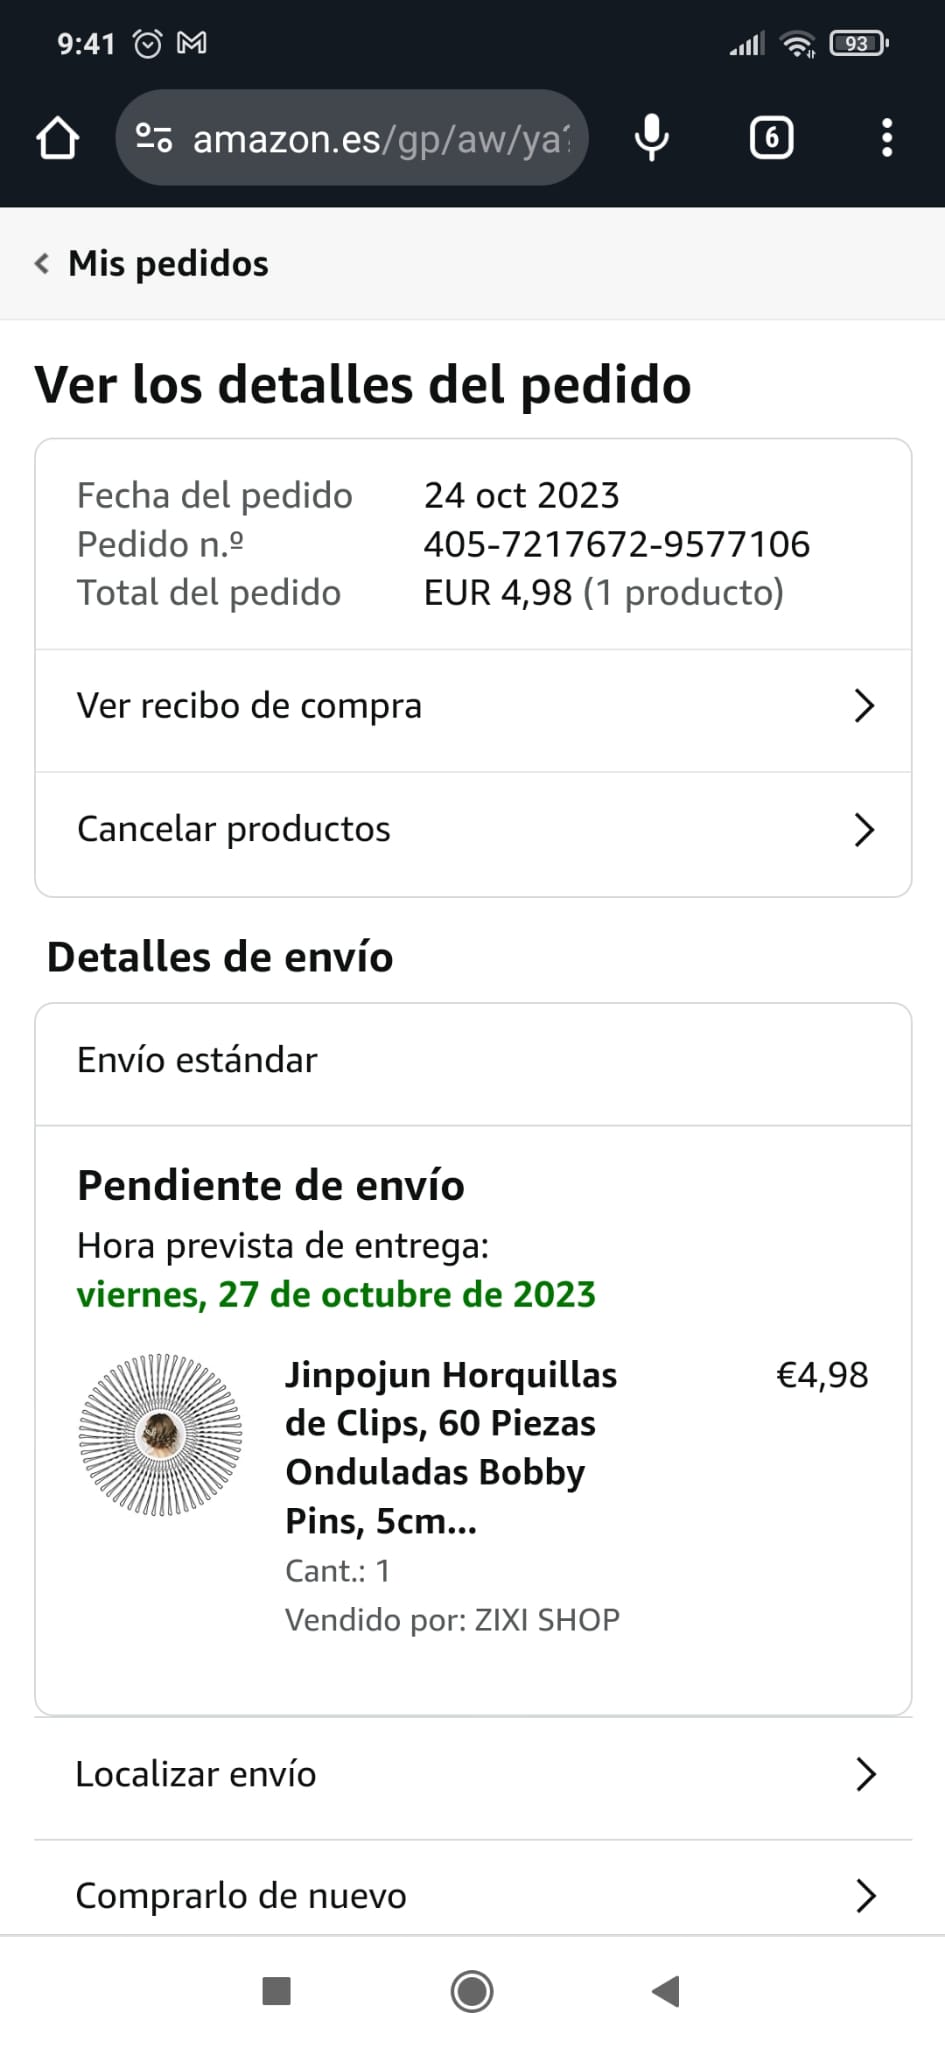The width and height of the screenshot is (945, 2048).
Task: Open the browser three-dot menu
Action: [886, 138]
